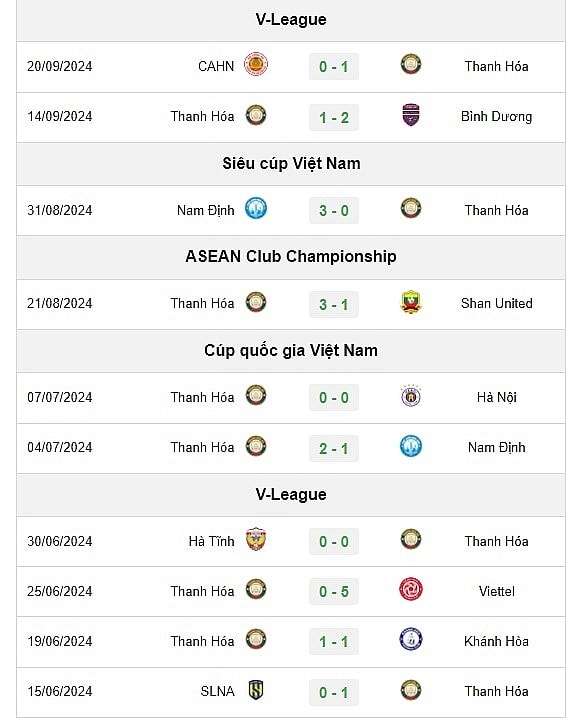Click the SLNA yellow shield icon
This screenshot has height=727, width=573.
256,690
